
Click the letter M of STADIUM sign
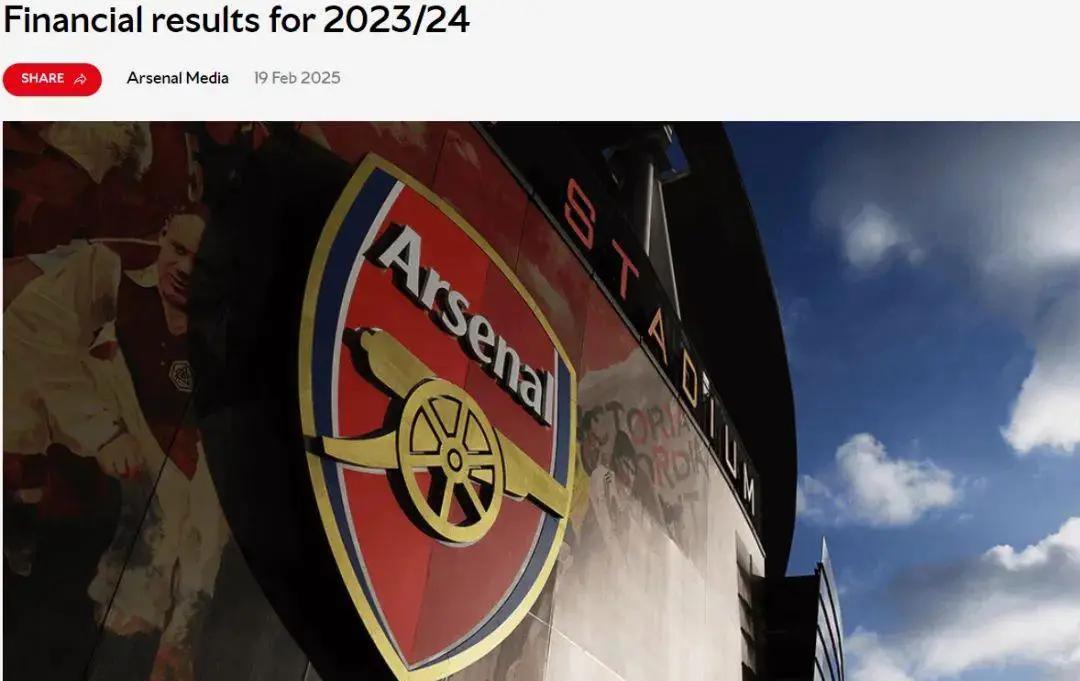point(749,493)
